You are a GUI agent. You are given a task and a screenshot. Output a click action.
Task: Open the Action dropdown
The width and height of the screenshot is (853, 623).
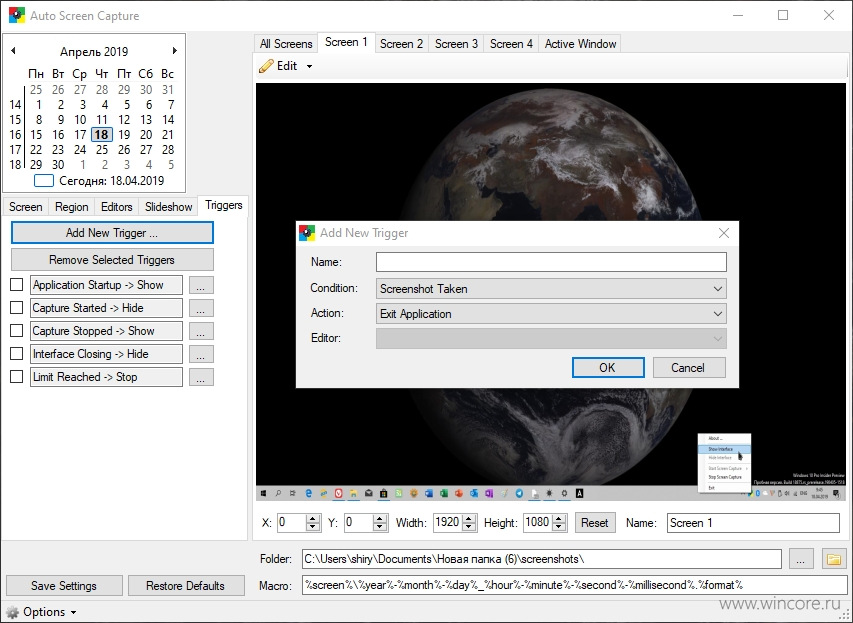(x=551, y=314)
